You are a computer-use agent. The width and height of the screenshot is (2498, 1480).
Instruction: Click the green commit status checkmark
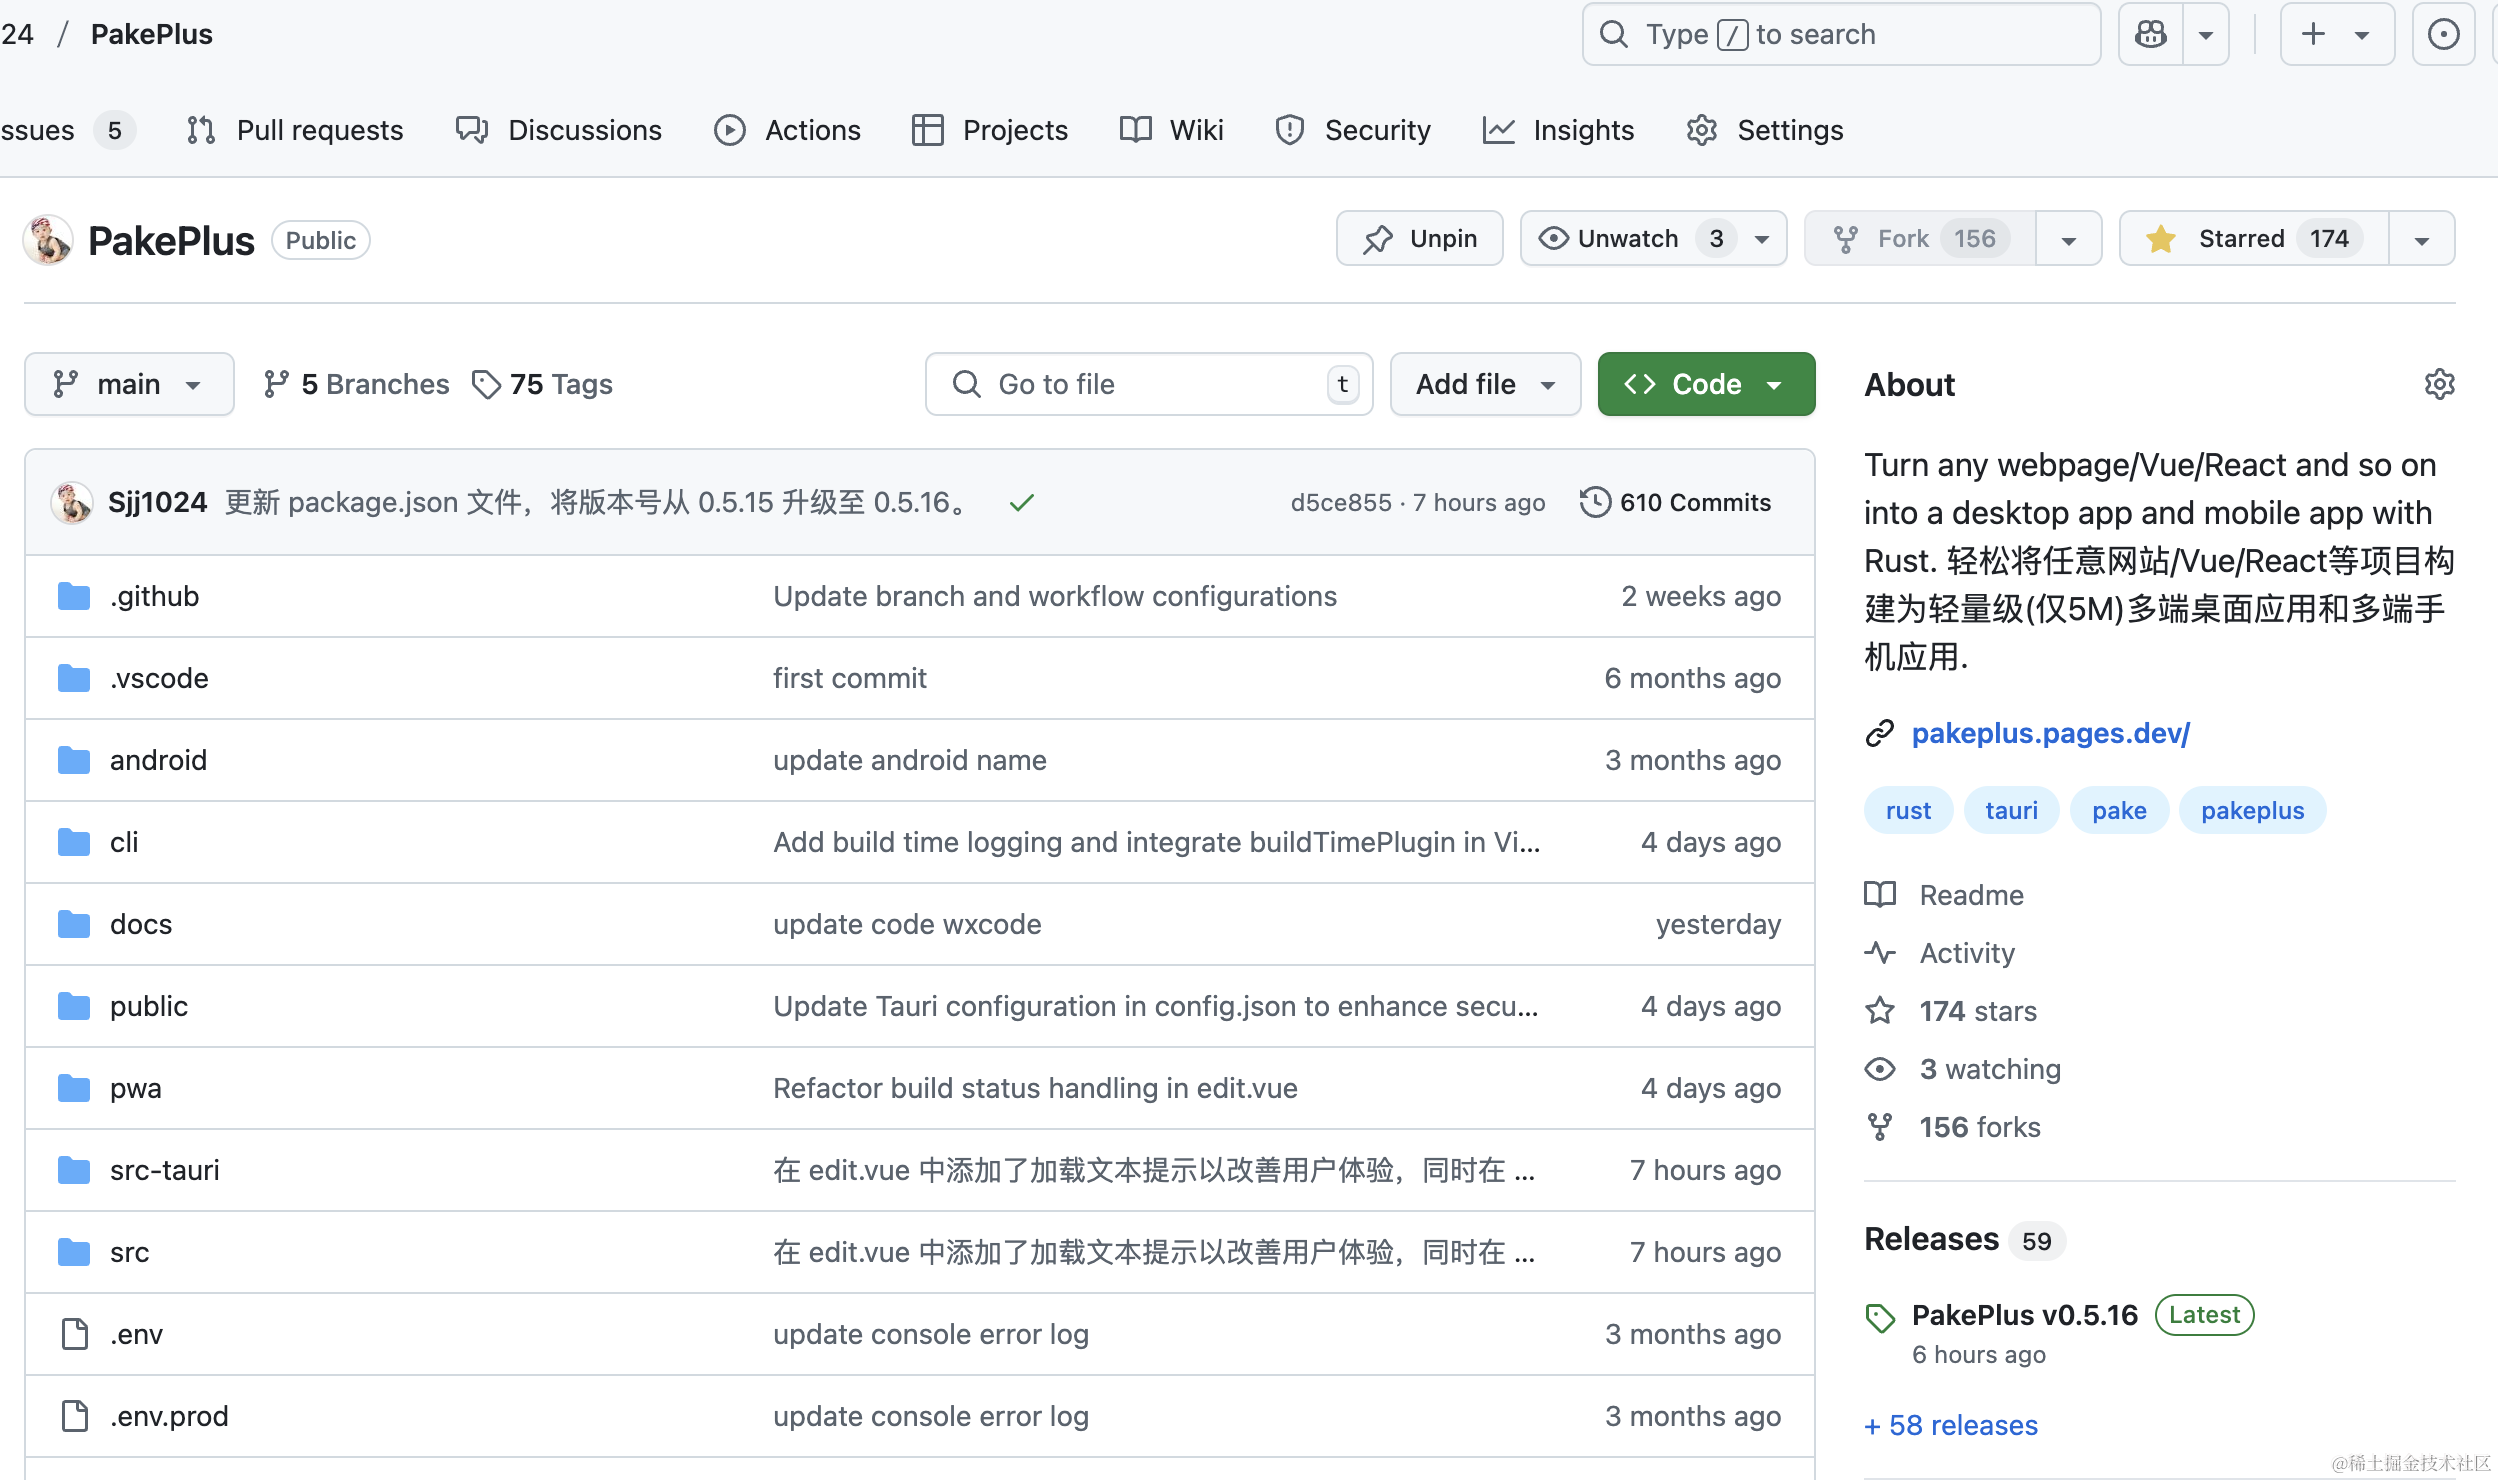coord(1021,503)
